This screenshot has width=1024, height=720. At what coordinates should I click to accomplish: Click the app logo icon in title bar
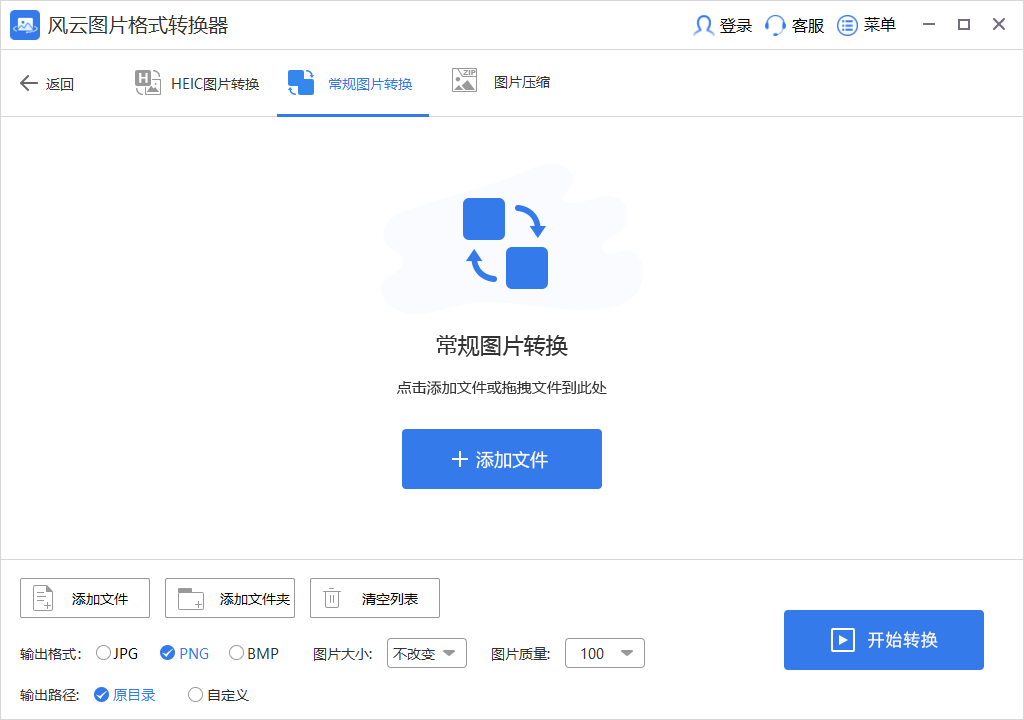coord(24,25)
